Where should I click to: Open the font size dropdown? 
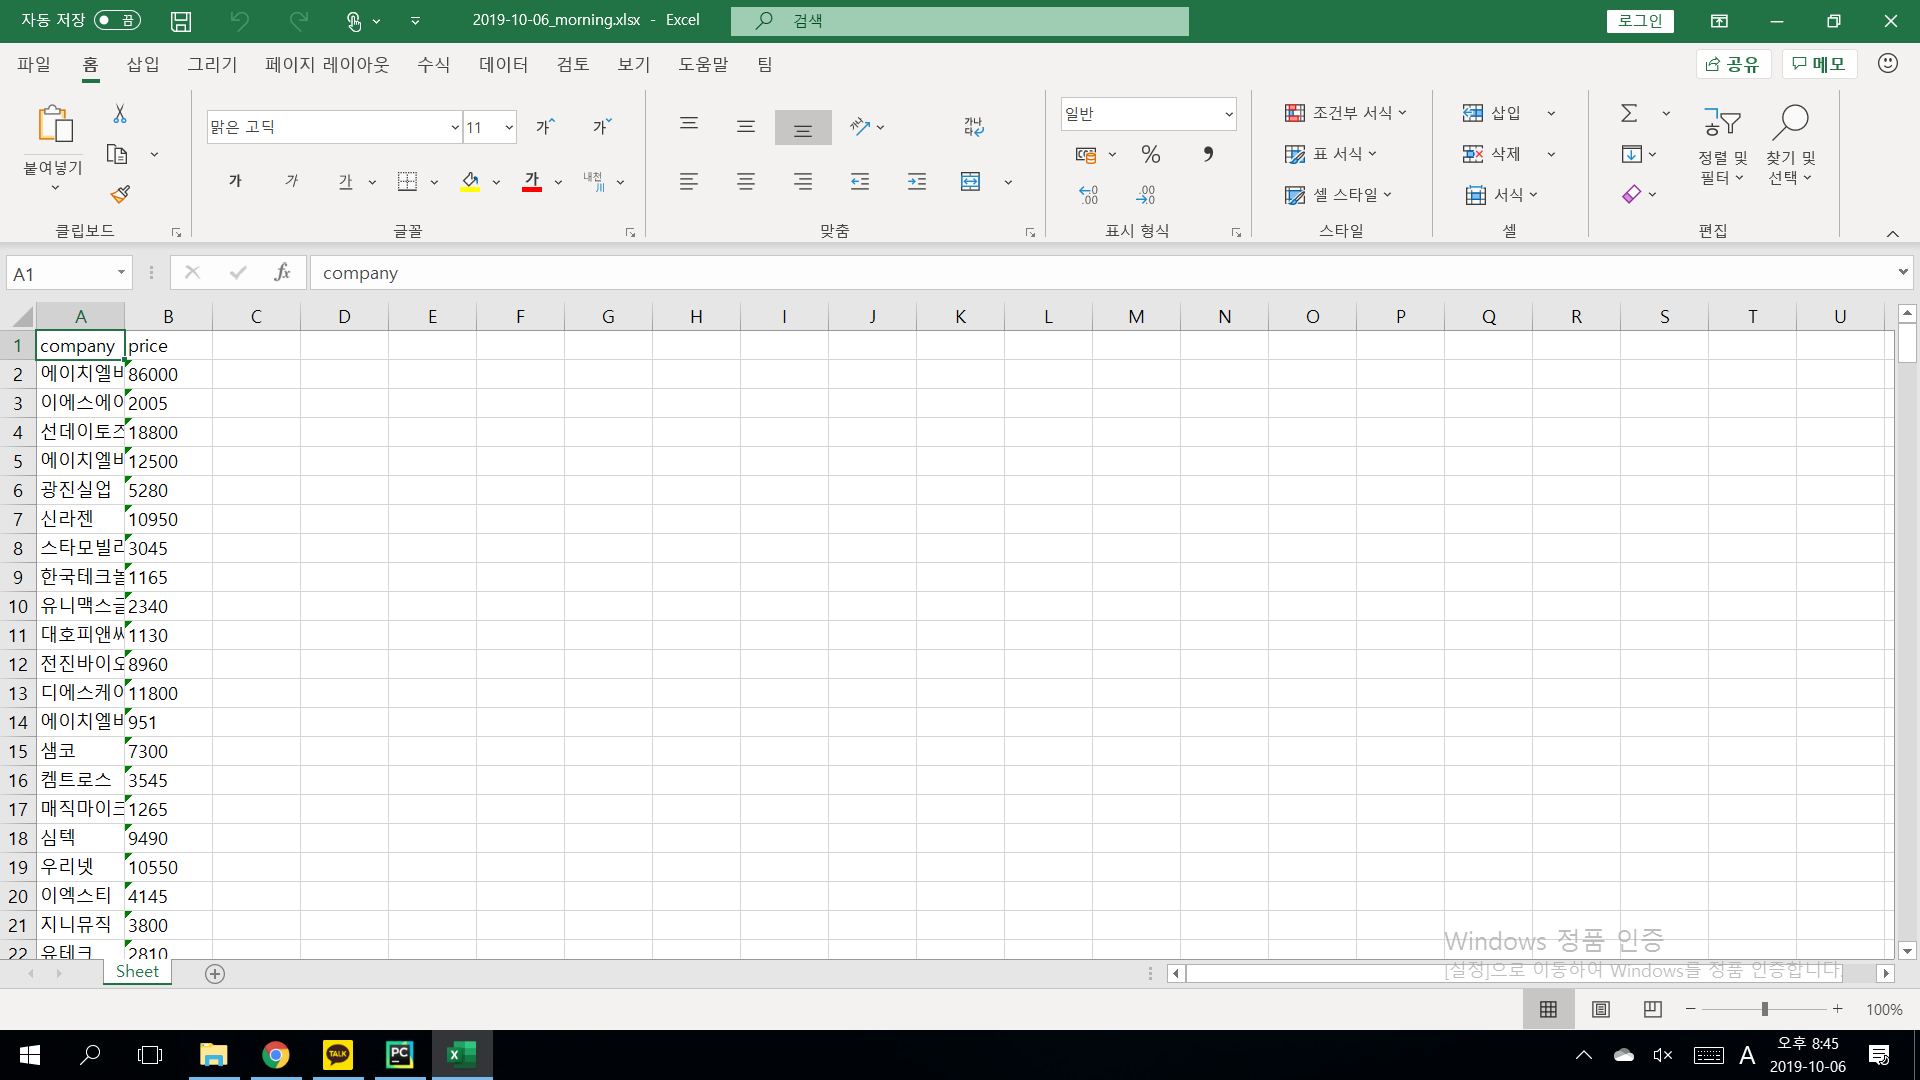(x=509, y=127)
